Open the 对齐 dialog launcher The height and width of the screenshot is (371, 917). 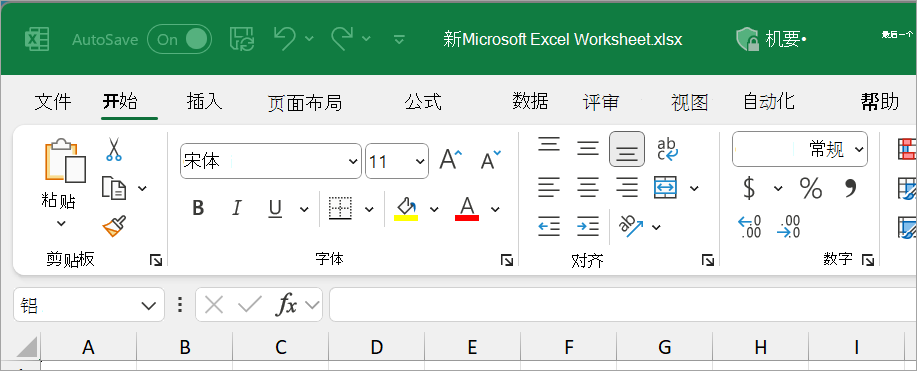point(708,260)
